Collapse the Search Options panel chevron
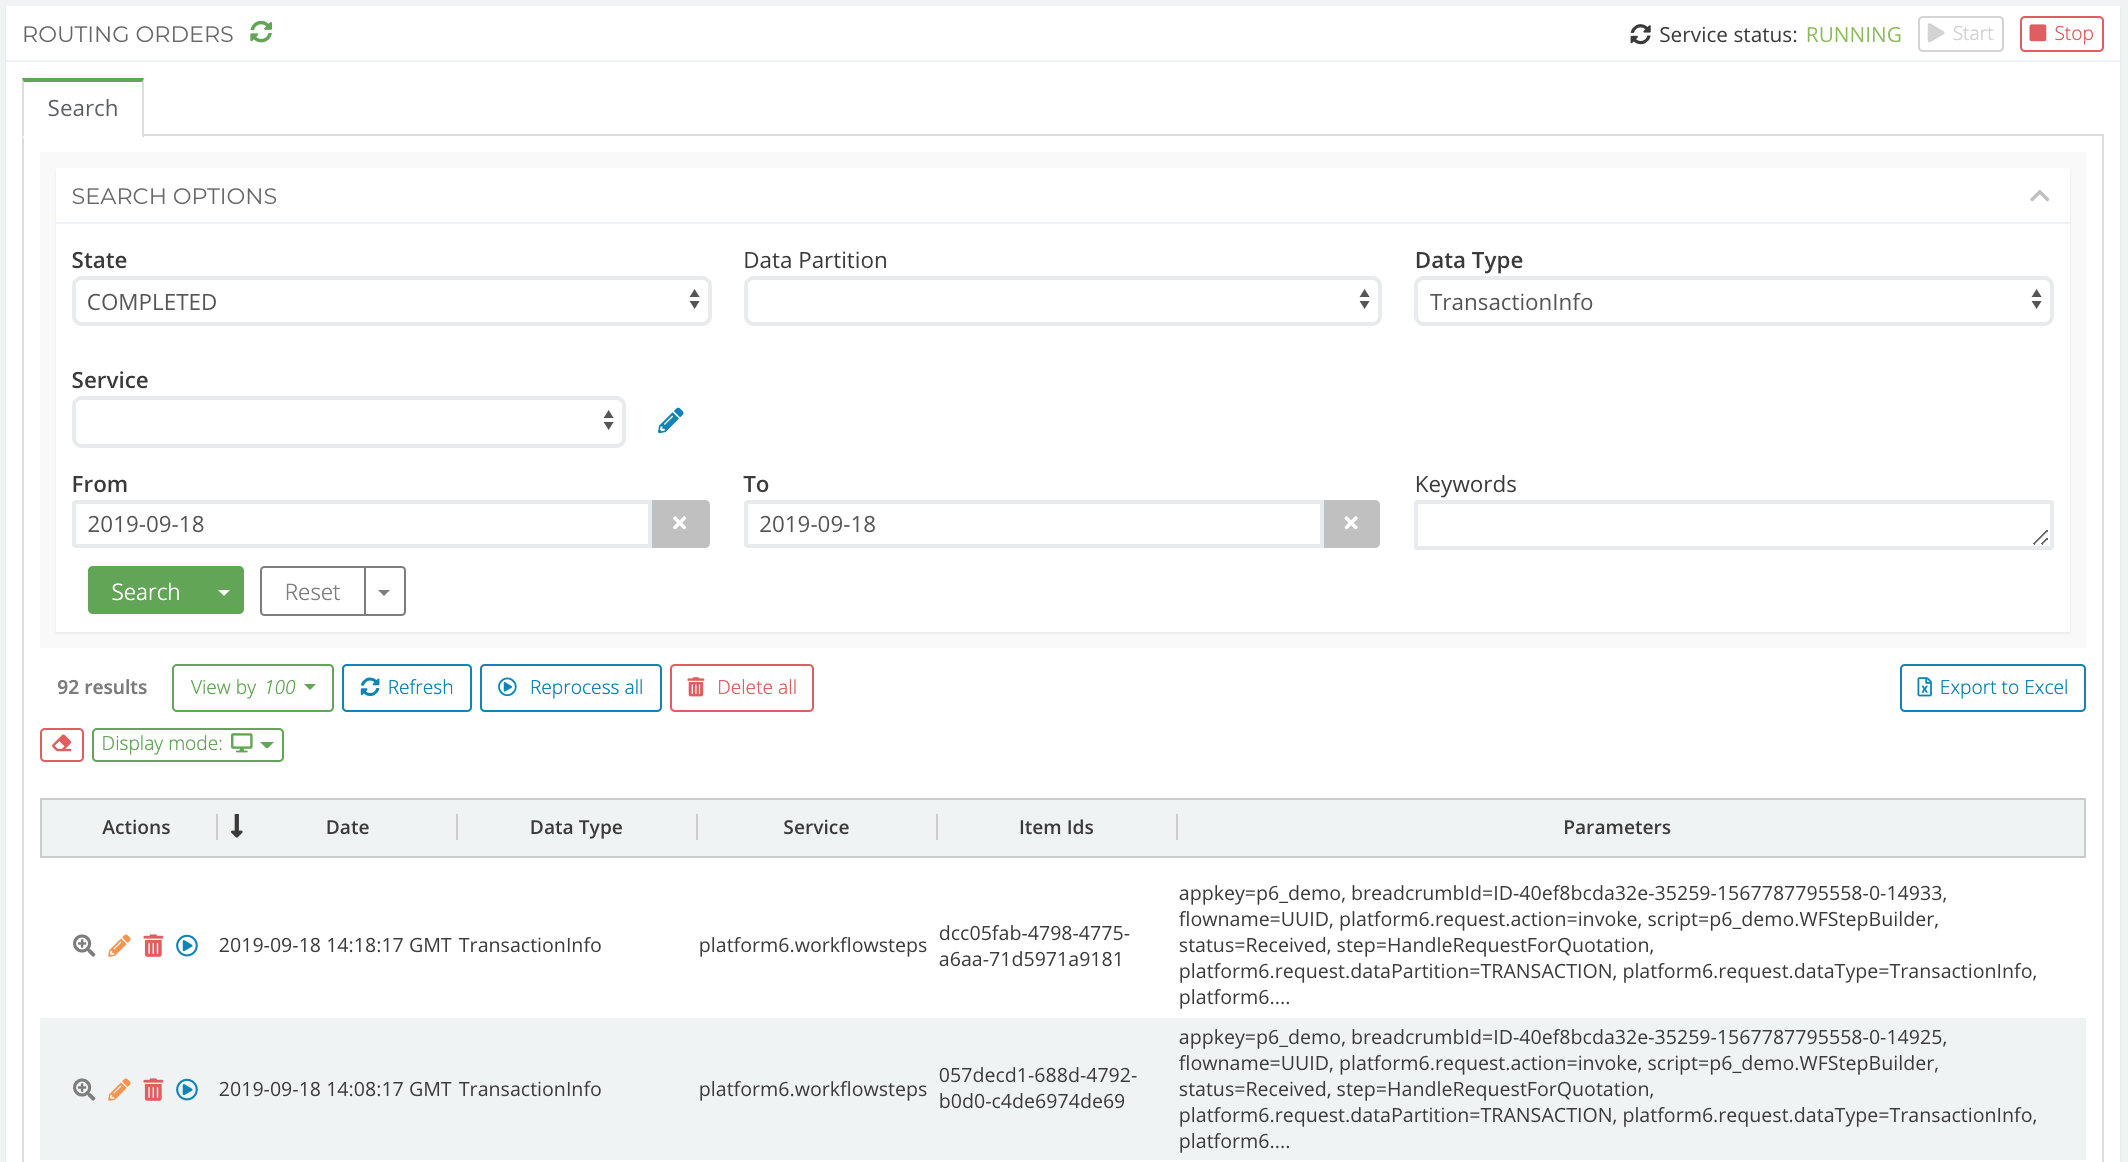 [2039, 196]
